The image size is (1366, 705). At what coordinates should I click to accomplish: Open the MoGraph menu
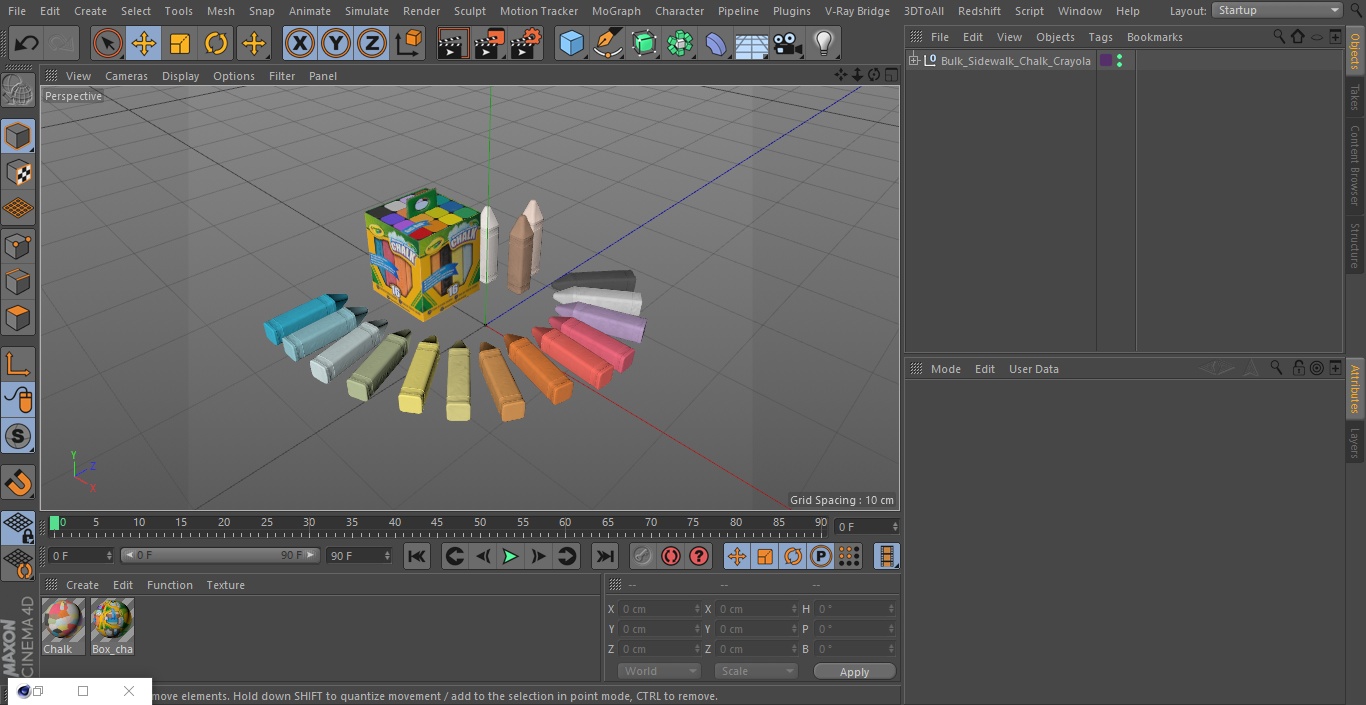click(x=616, y=11)
